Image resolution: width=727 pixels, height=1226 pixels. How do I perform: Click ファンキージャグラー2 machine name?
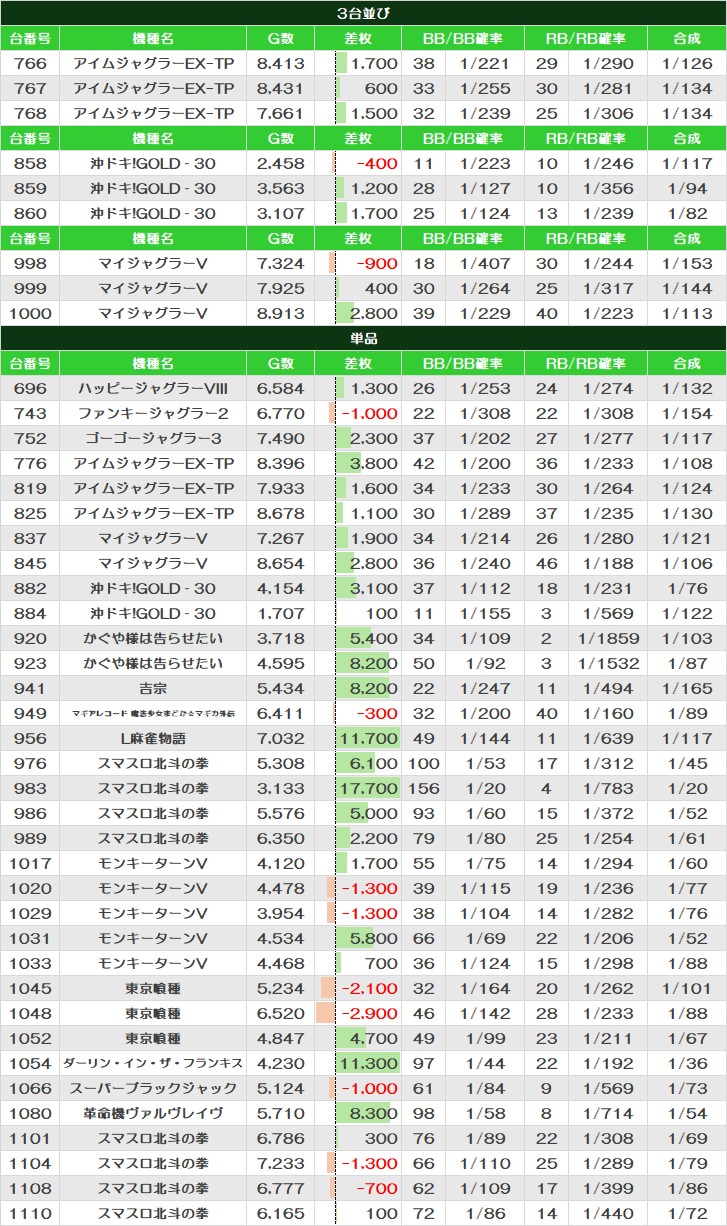153,413
